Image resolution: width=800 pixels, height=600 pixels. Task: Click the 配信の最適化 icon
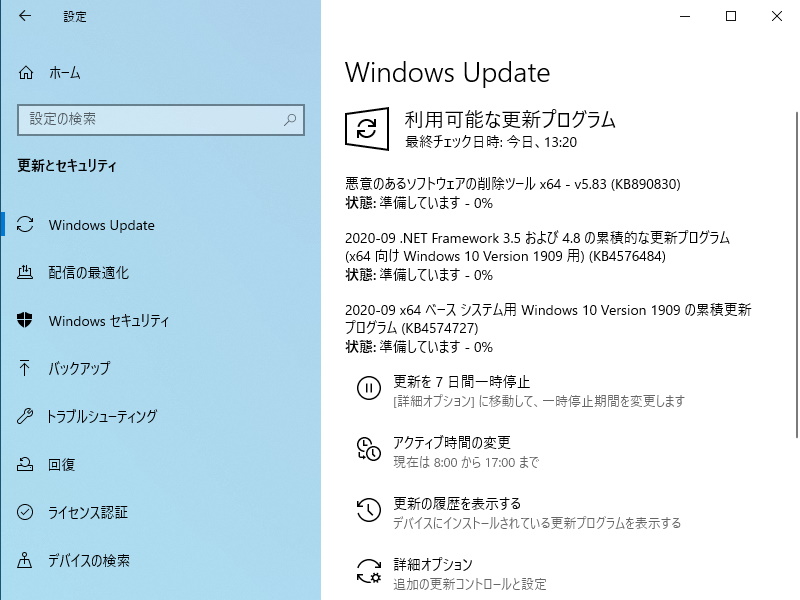click(x=24, y=273)
